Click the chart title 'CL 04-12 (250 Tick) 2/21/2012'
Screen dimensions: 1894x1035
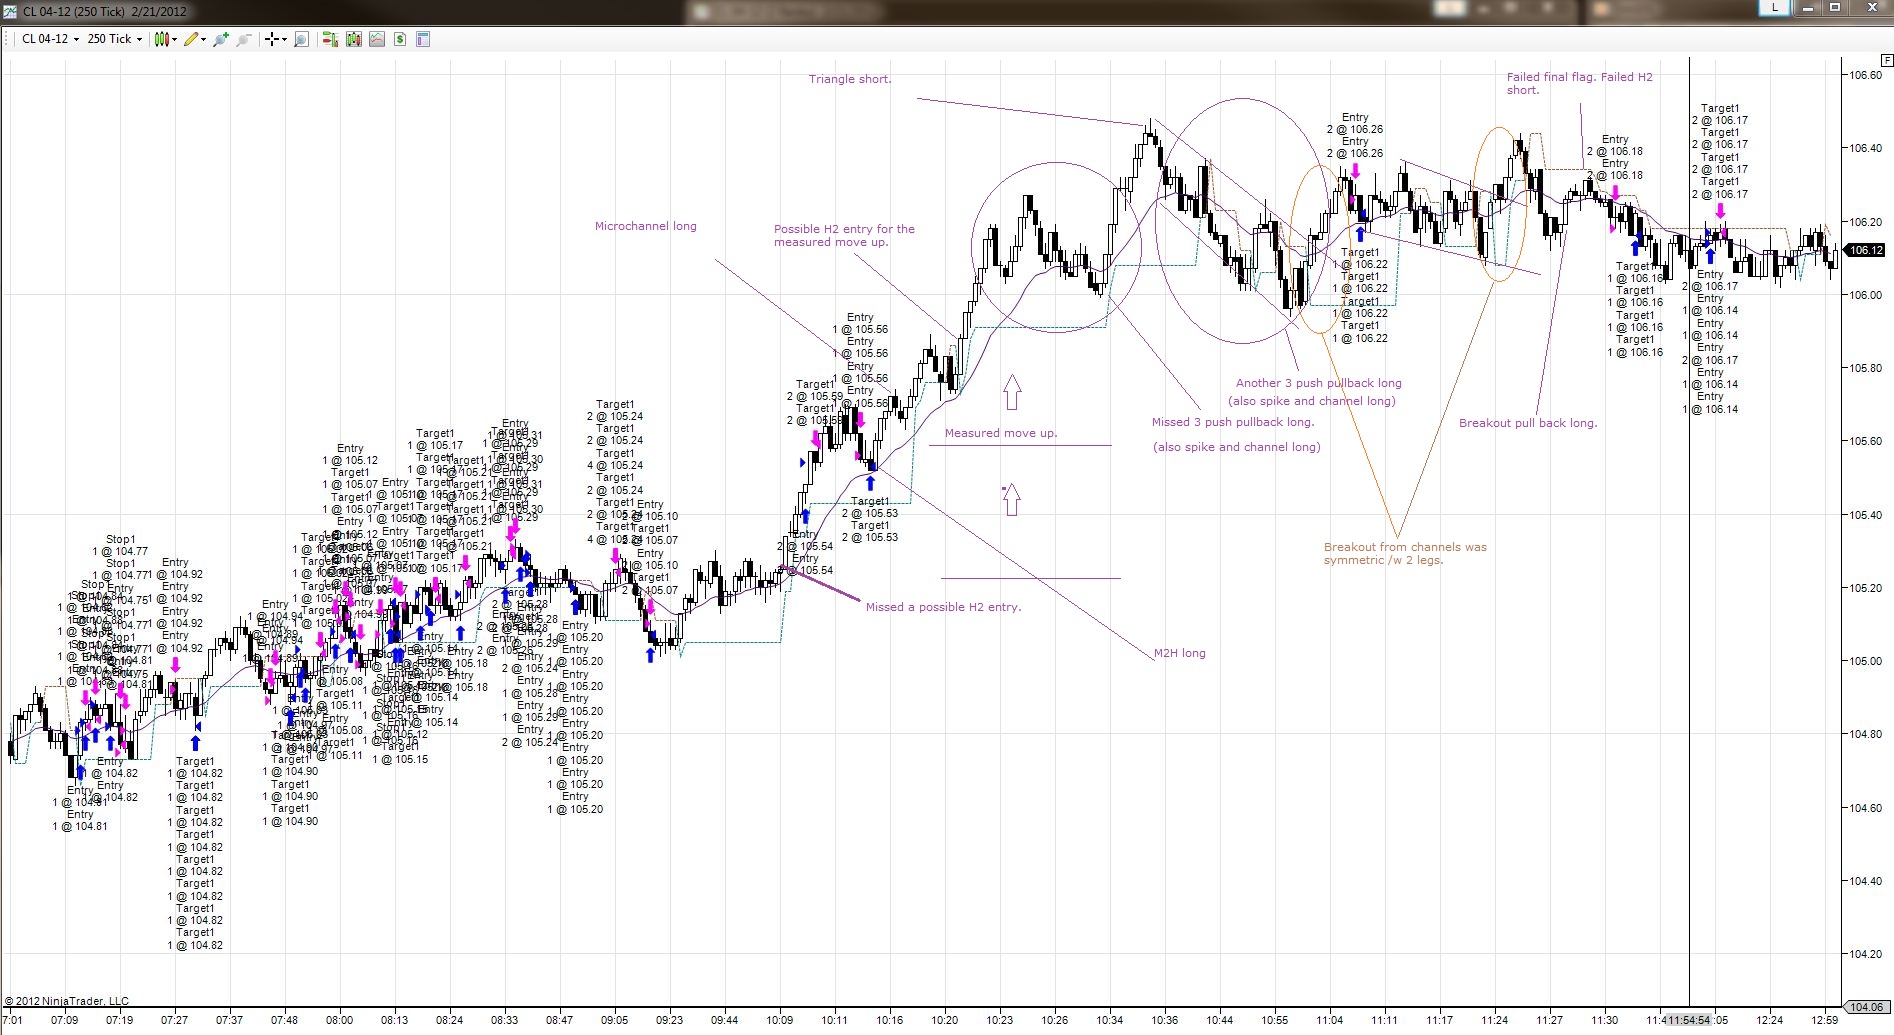coord(103,11)
